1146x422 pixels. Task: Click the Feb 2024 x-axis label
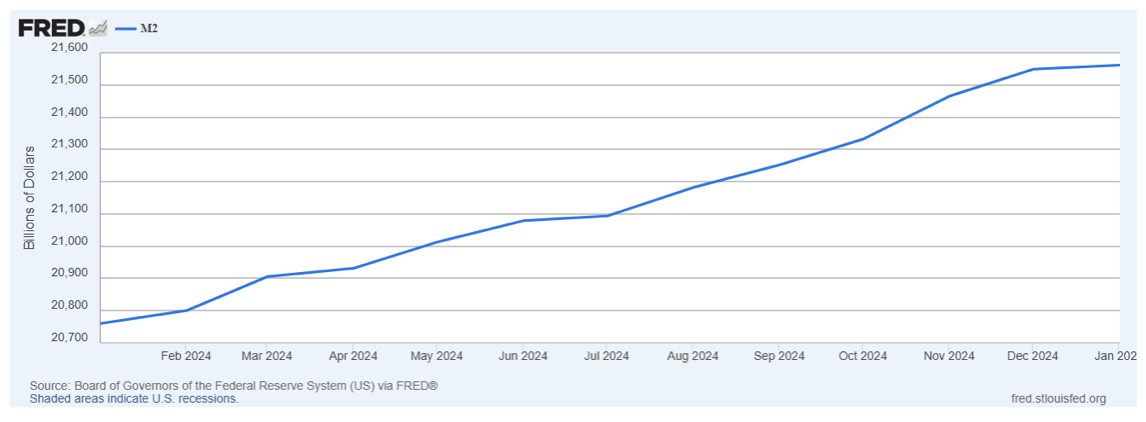click(185, 356)
